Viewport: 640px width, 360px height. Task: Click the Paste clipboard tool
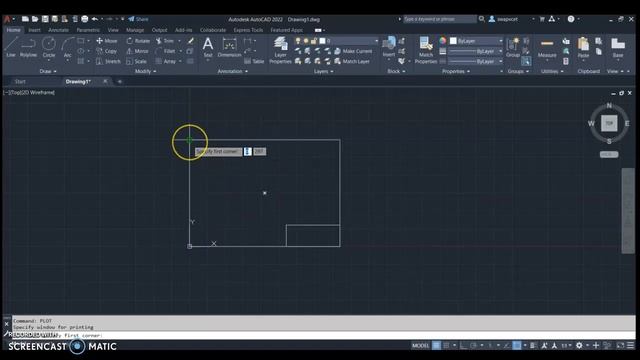click(x=583, y=48)
